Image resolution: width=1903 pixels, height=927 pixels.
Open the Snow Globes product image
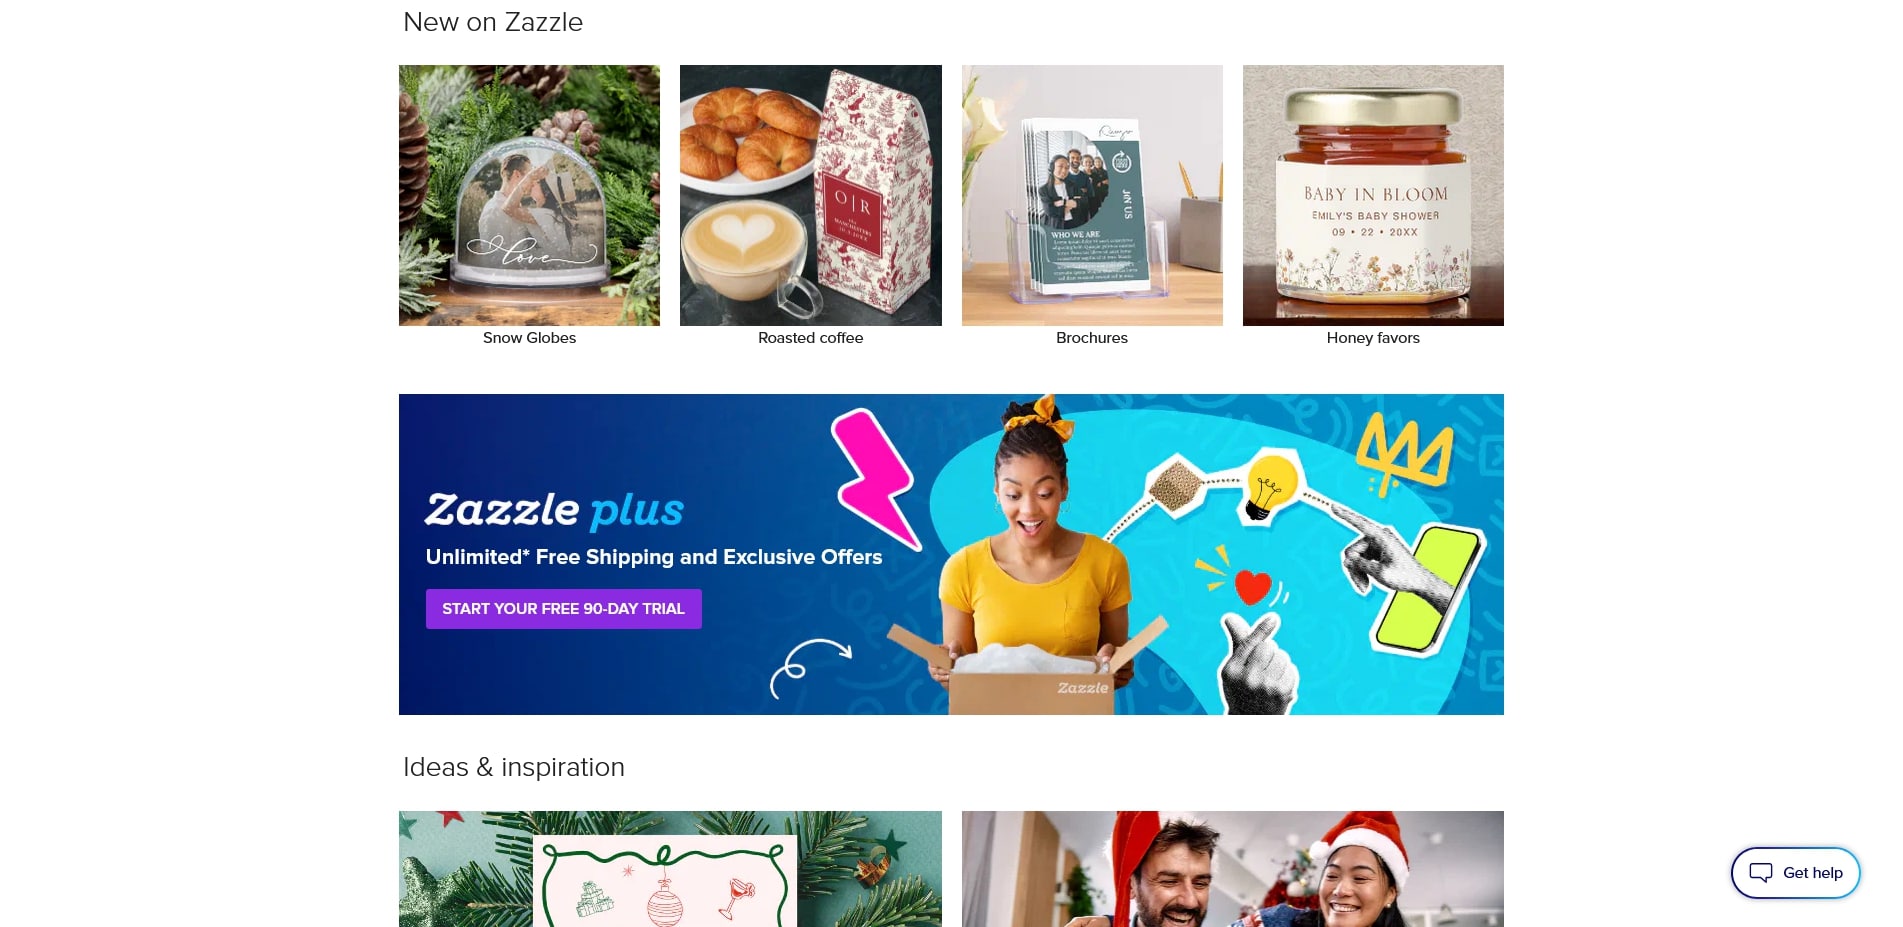(529, 195)
